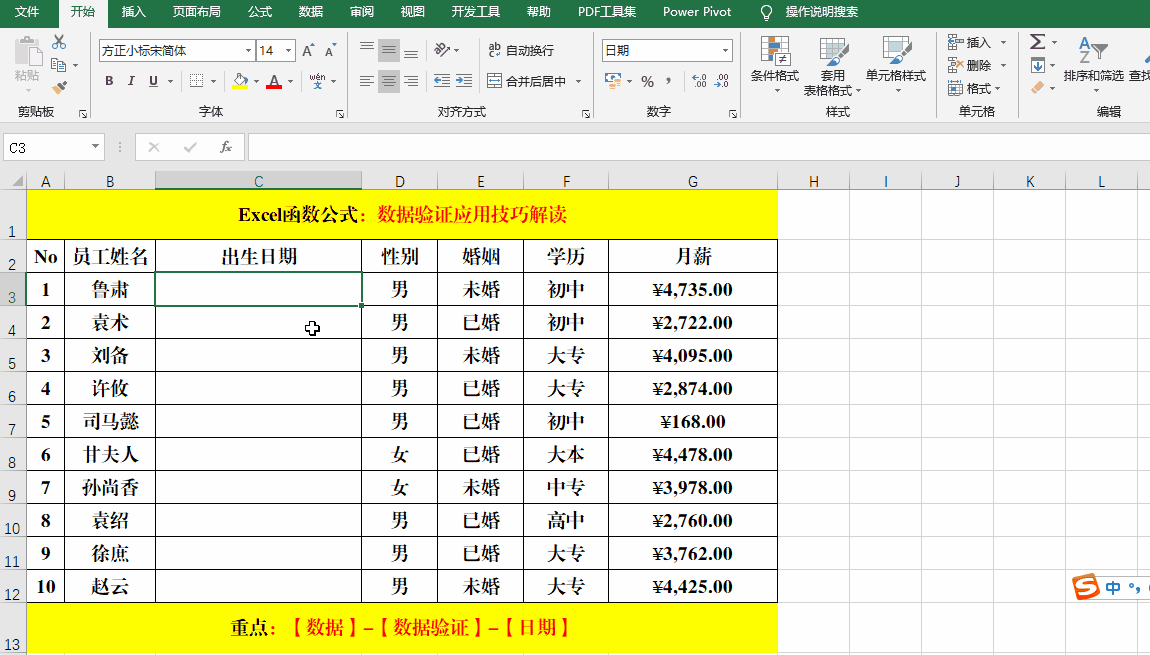
Task: Open 单元格样式 cell styles
Action: pyautogui.click(x=896, y=66)
